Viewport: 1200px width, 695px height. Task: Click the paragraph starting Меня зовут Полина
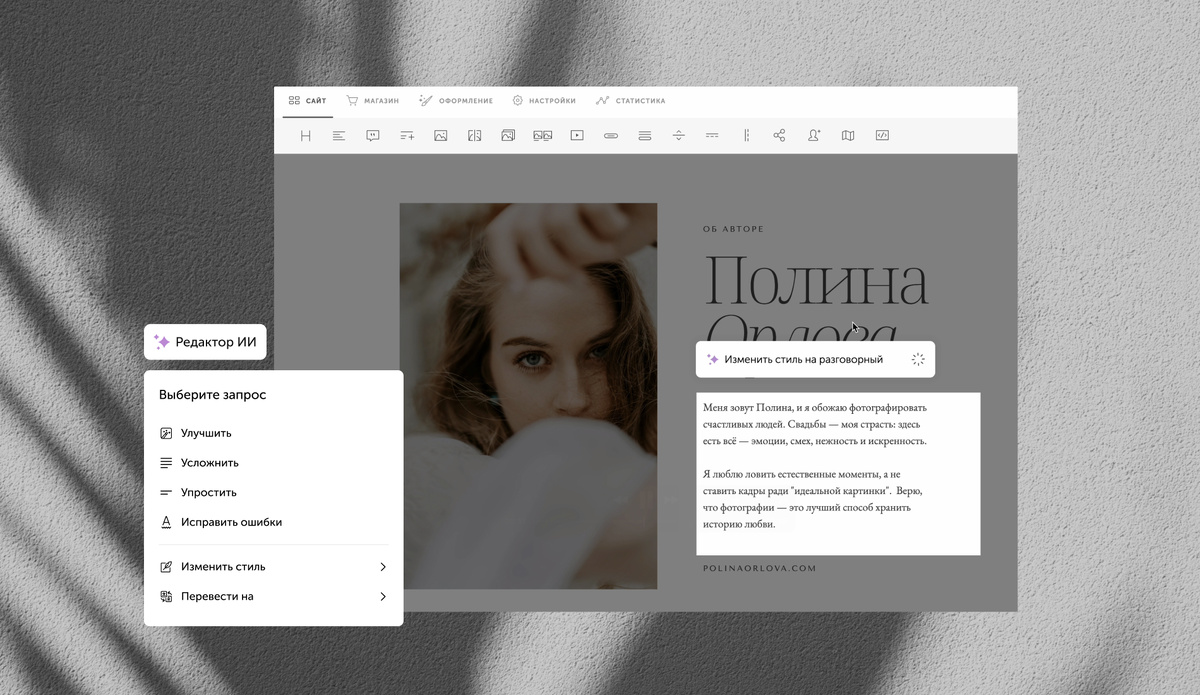(815, 424)
